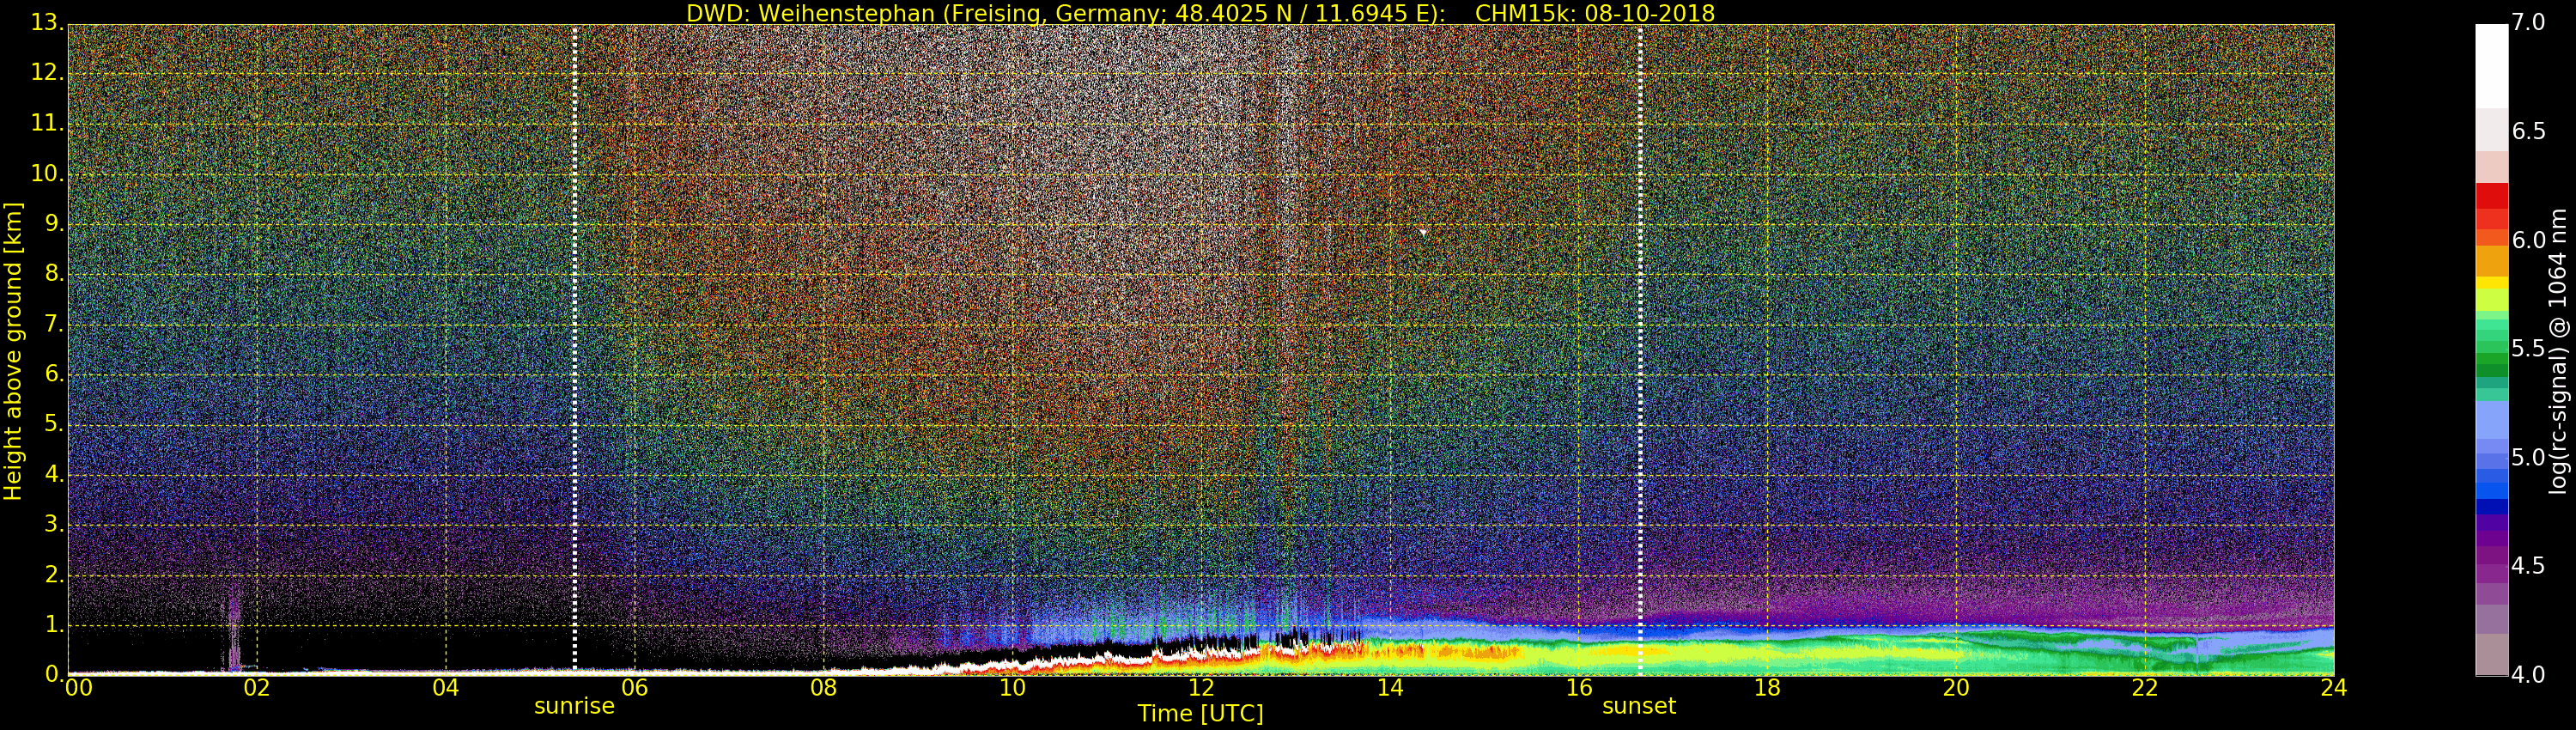Pick the red segment of the colorbar

pos(2491,196)
